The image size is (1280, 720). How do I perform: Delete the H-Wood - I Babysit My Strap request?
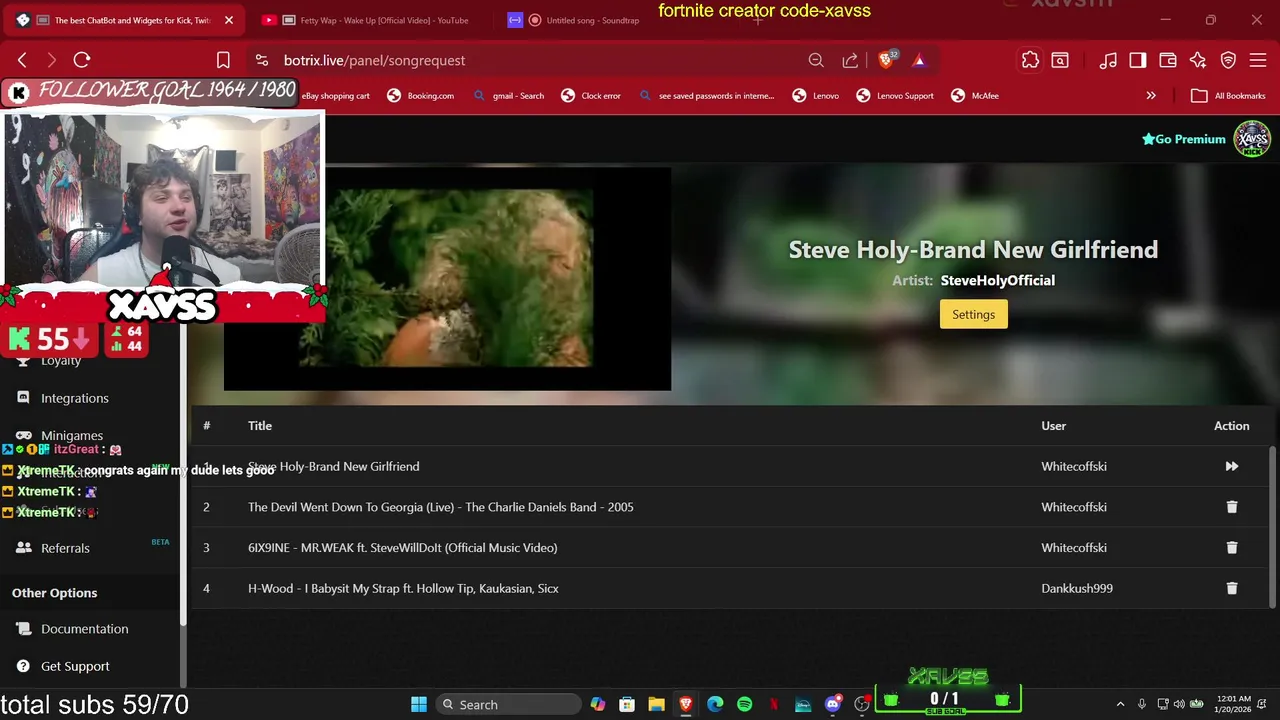click(x=1231, y=589)
